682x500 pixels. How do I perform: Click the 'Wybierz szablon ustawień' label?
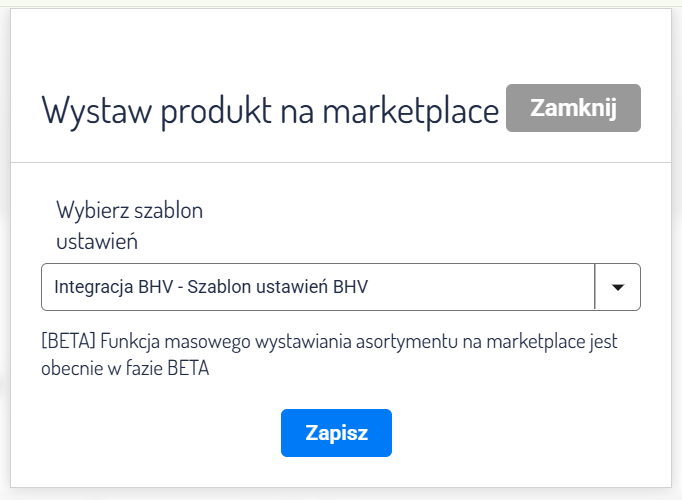point(129,225)
